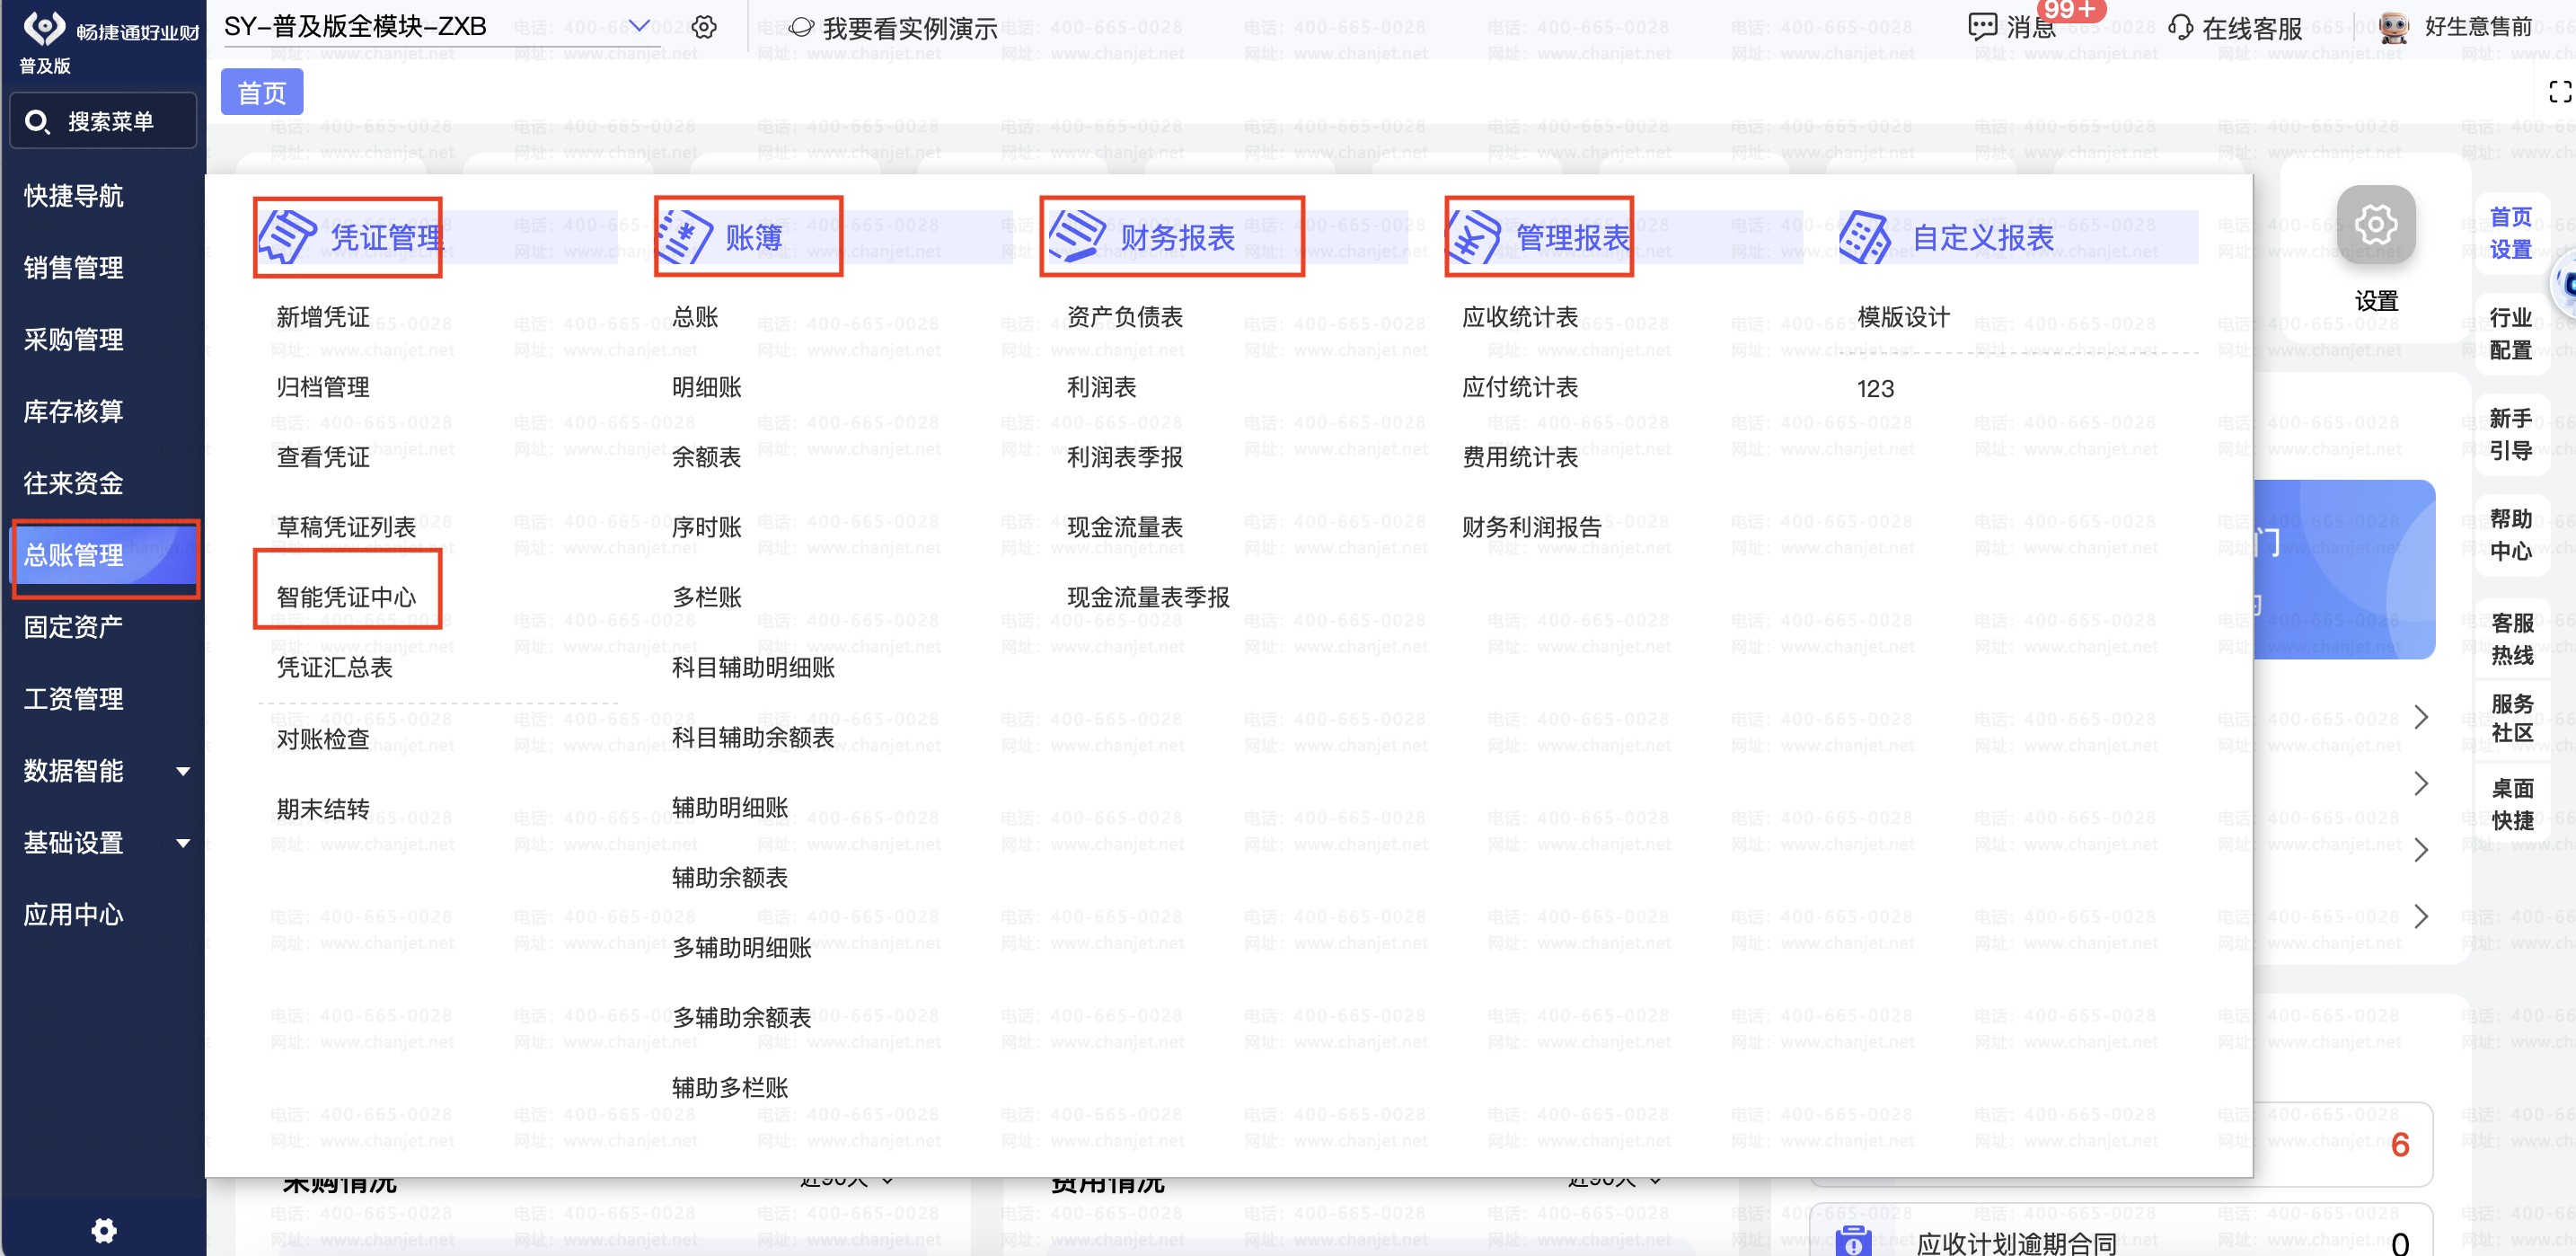
Task: Click the 账簿 ledger icon
Action: 684,237
